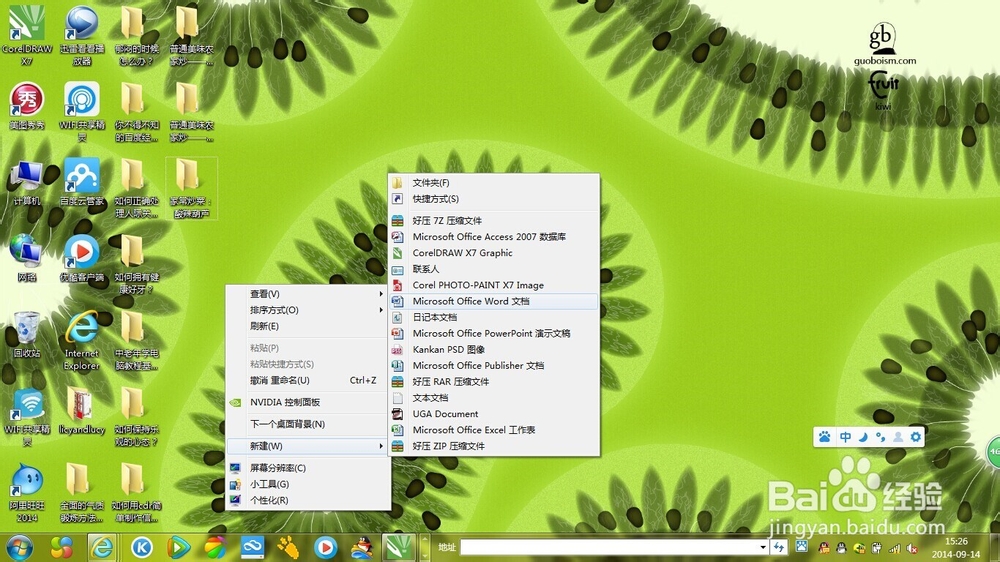
Task: Select the 家常妙菜：酸辣葫芦 folder
Action: click(191, 189)
